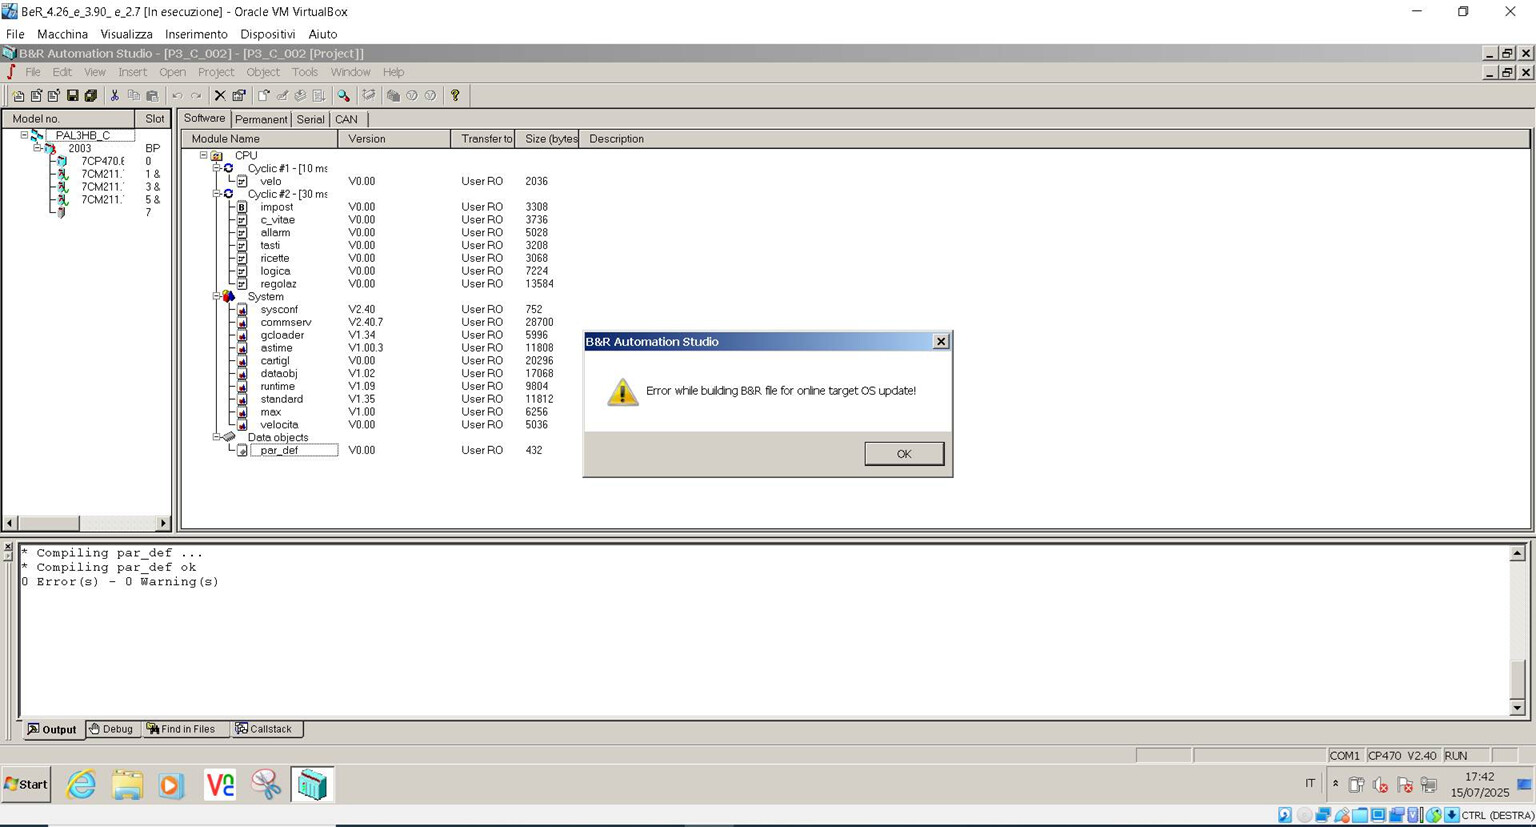Viewport: 1537px width, 828px height.
Task: Collapse the Data objects node
Action: [x=216, y=438]
